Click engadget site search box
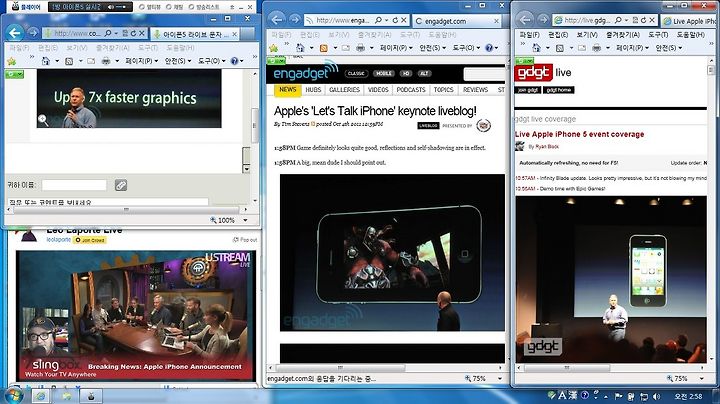The width and height of the screenshot is (720, 404). [484, 74]
